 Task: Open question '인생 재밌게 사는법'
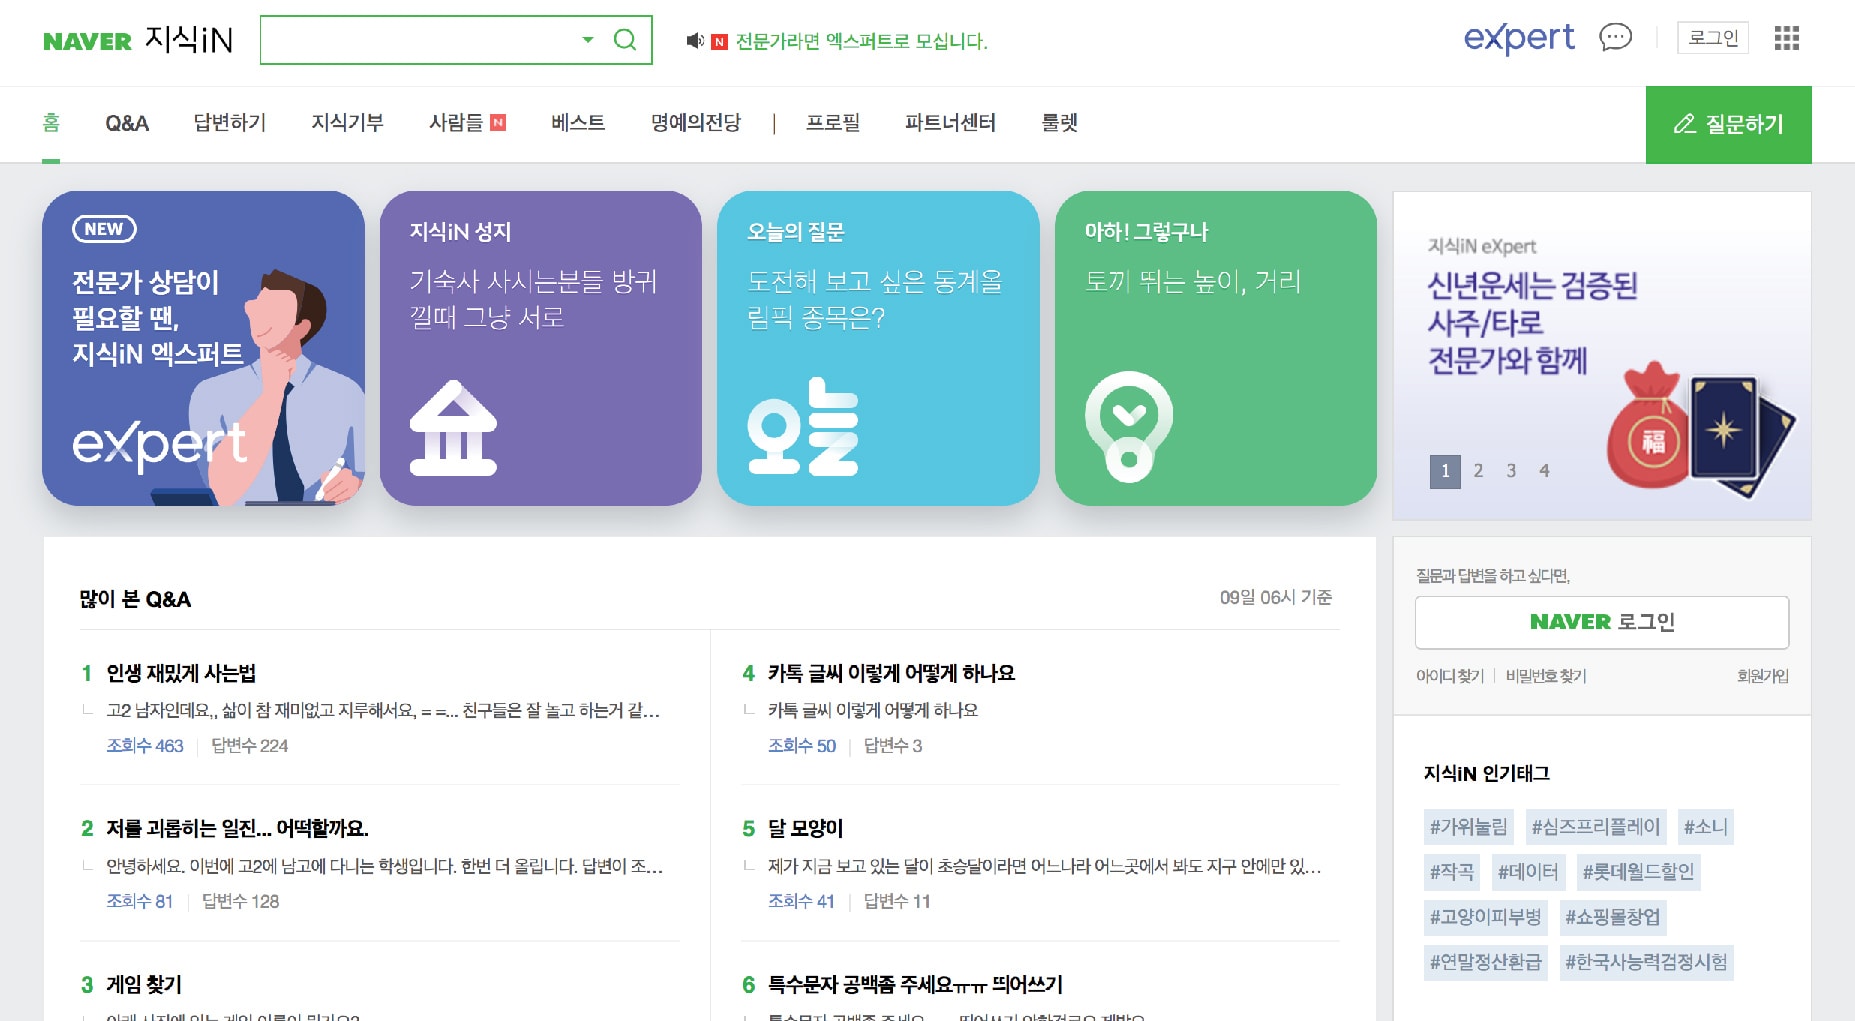tap(181, 673)
